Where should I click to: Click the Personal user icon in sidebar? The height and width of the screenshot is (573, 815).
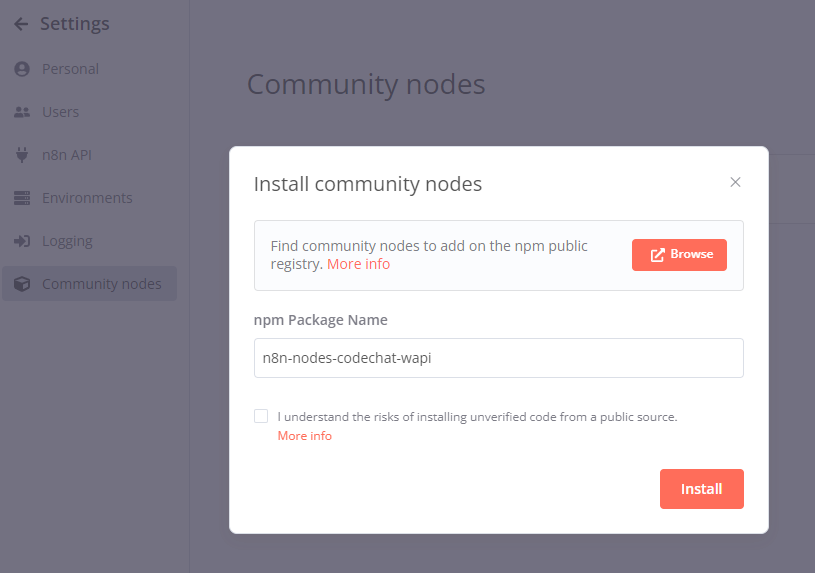click(22, 69)
